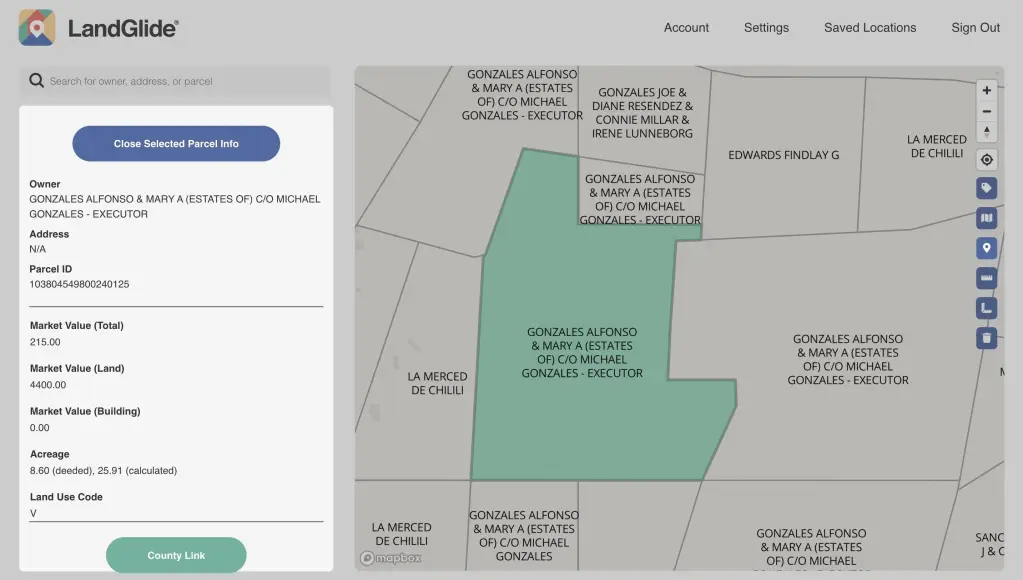Select the ruler measure tool
The width and height of the screenshot is (1023, 580).
tap(986, 278)
